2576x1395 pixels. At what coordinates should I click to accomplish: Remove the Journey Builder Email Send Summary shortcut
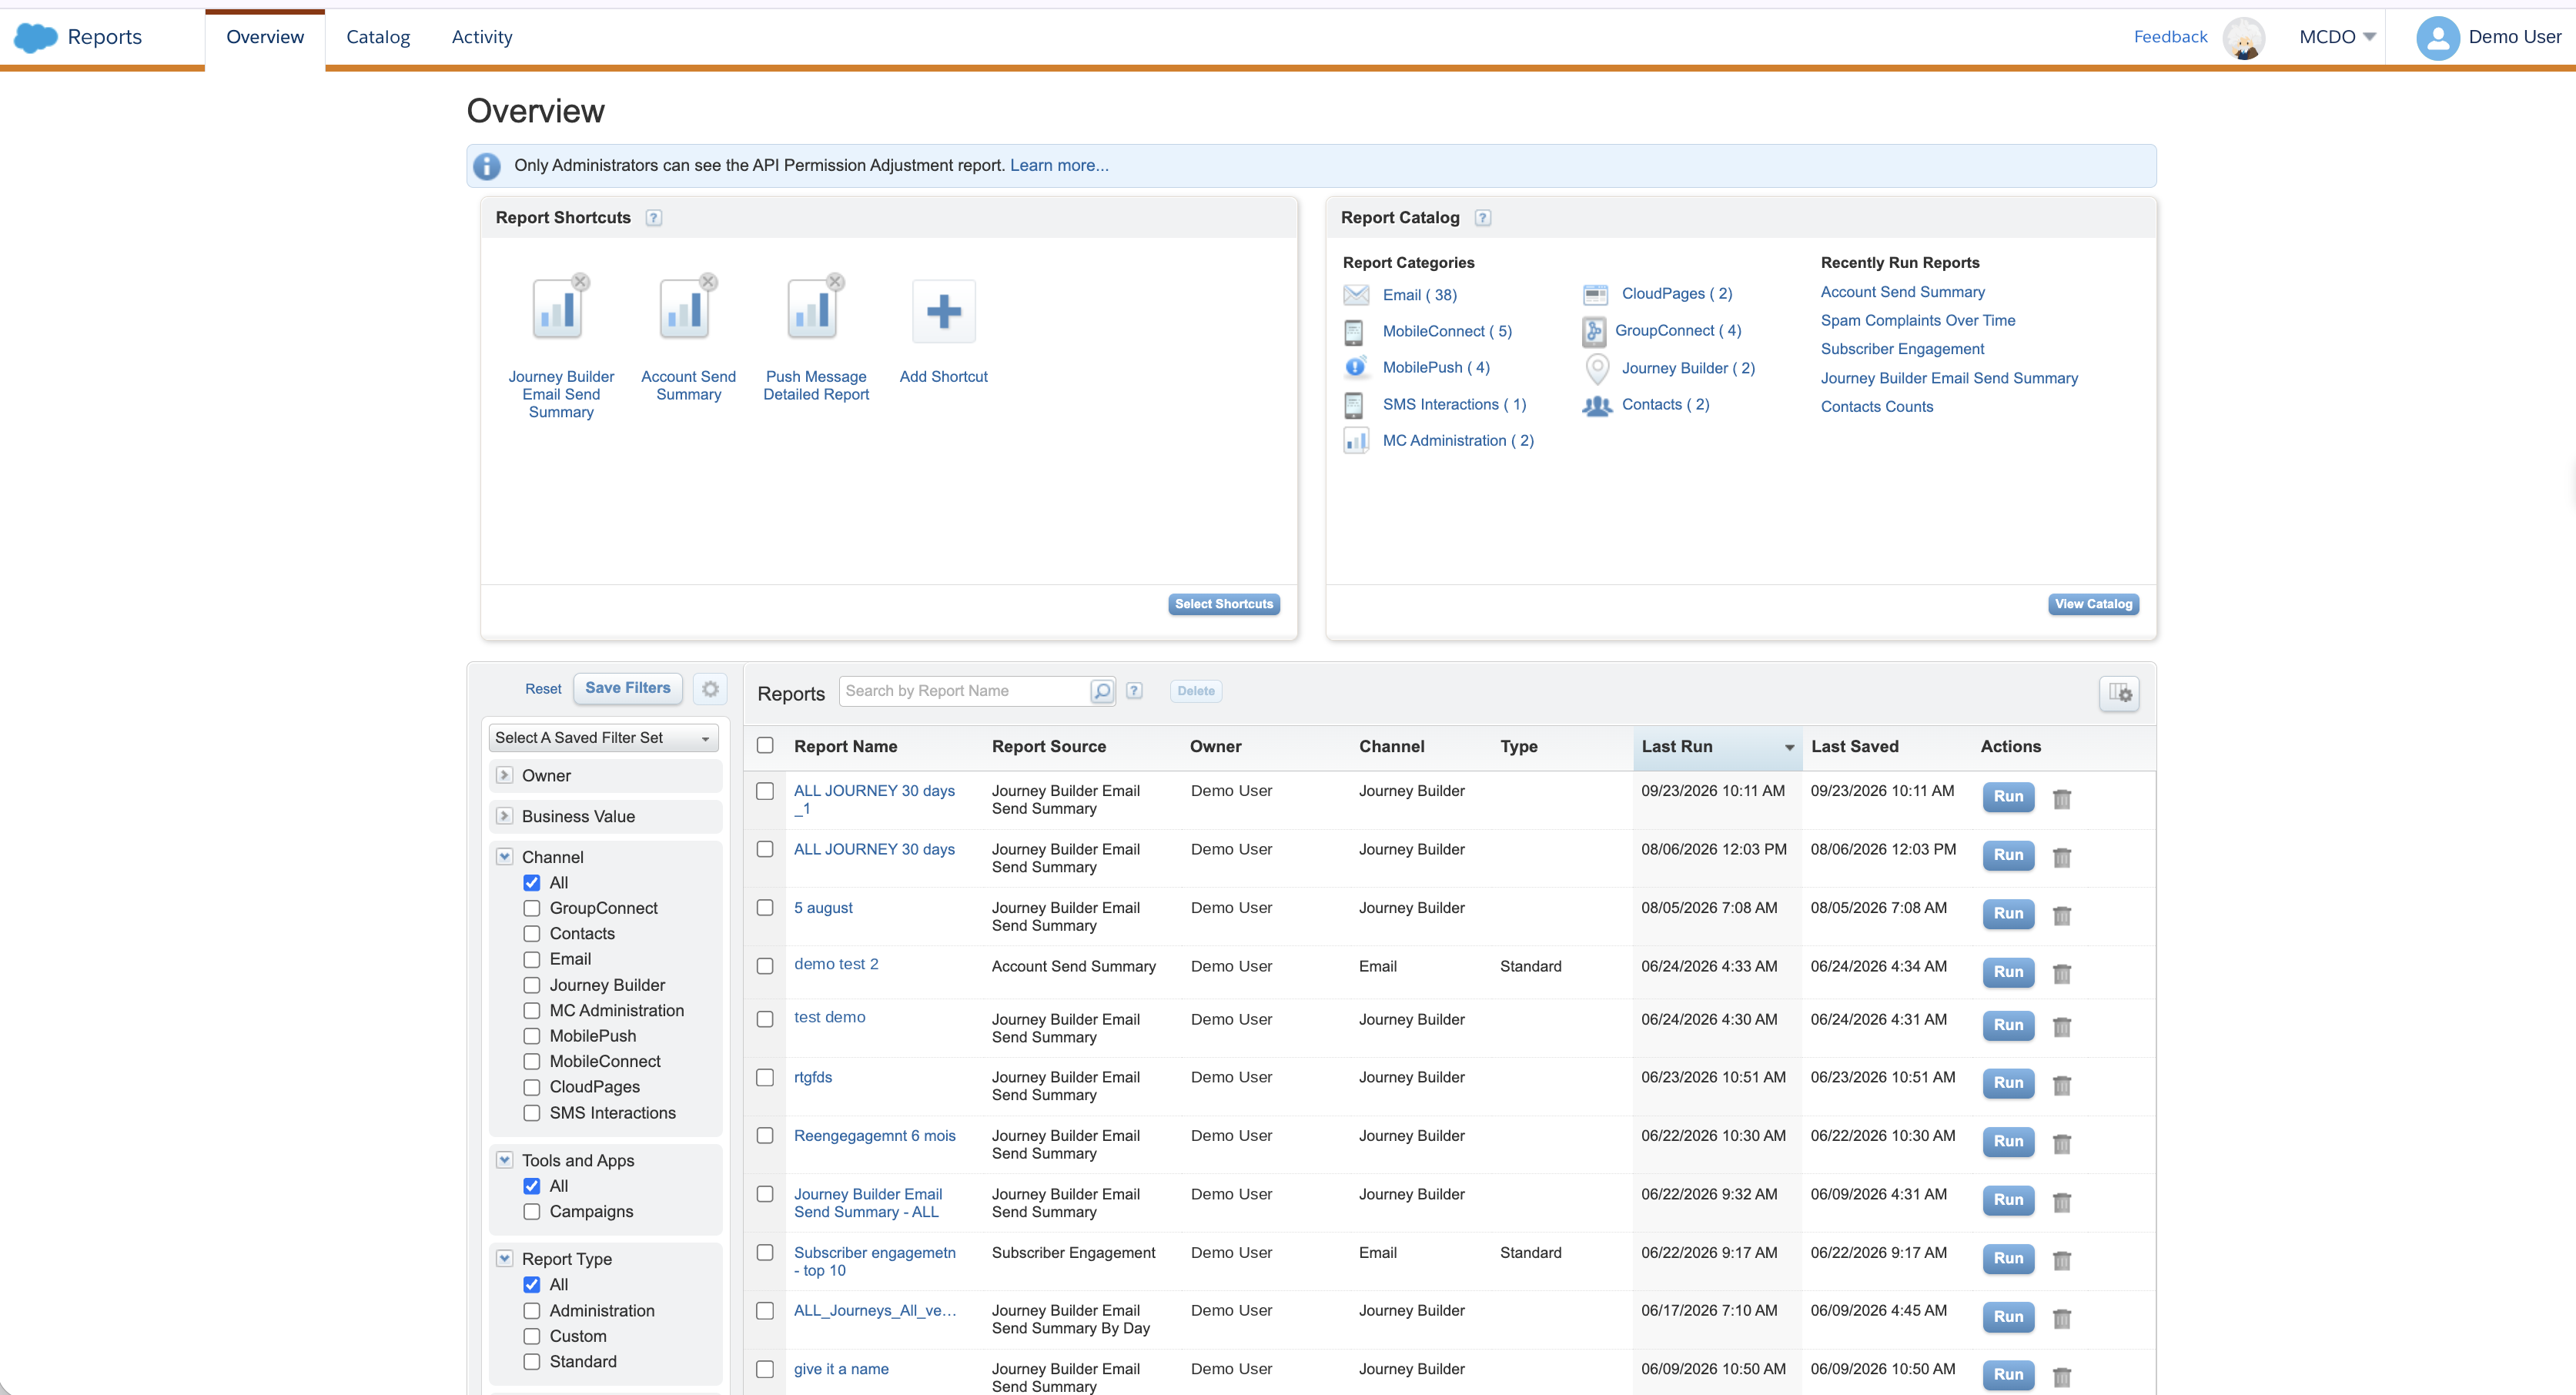[x=581, y=282]
